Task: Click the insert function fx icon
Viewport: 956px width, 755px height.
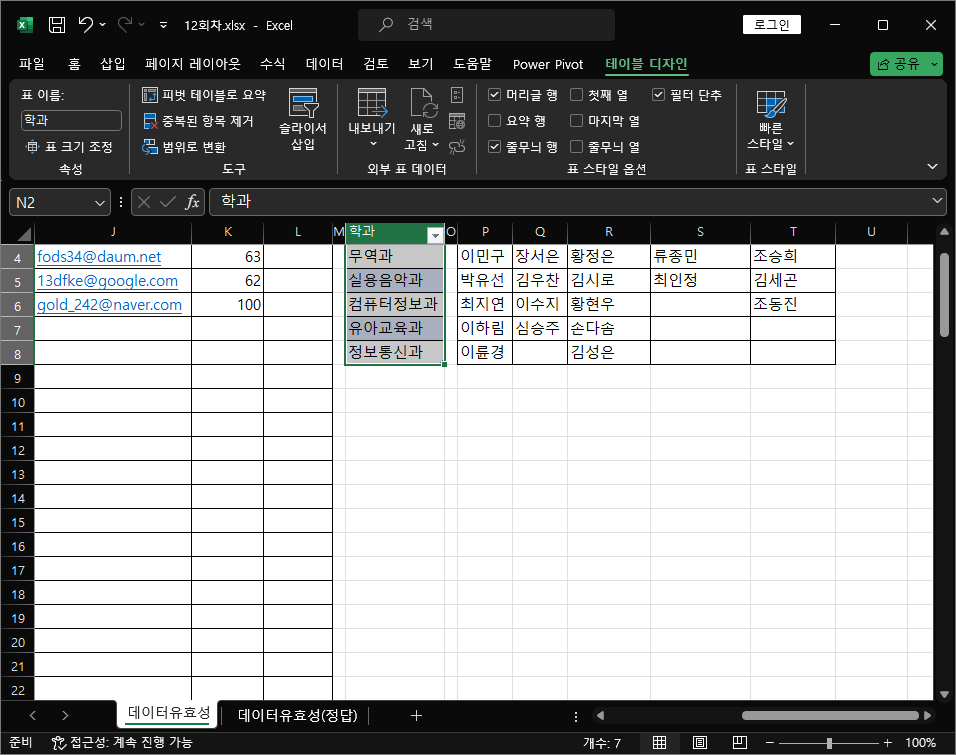Action: pos(192,202)
